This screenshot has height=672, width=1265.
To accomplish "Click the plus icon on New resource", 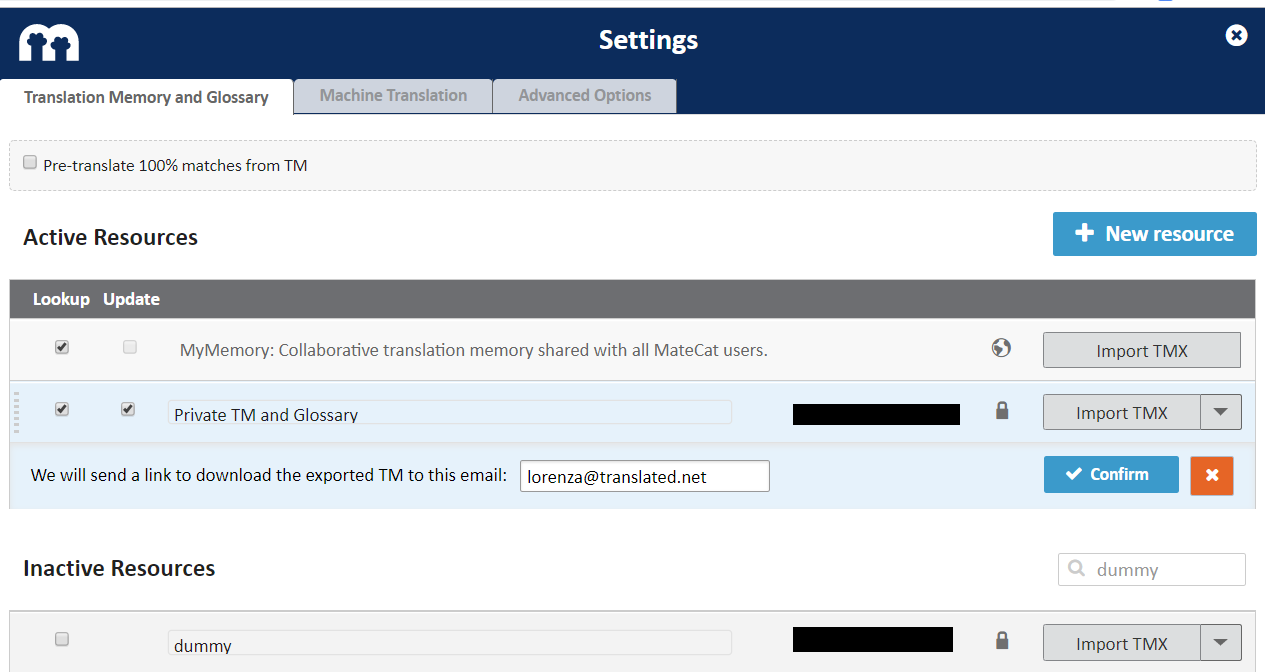I will (1084, 233).
